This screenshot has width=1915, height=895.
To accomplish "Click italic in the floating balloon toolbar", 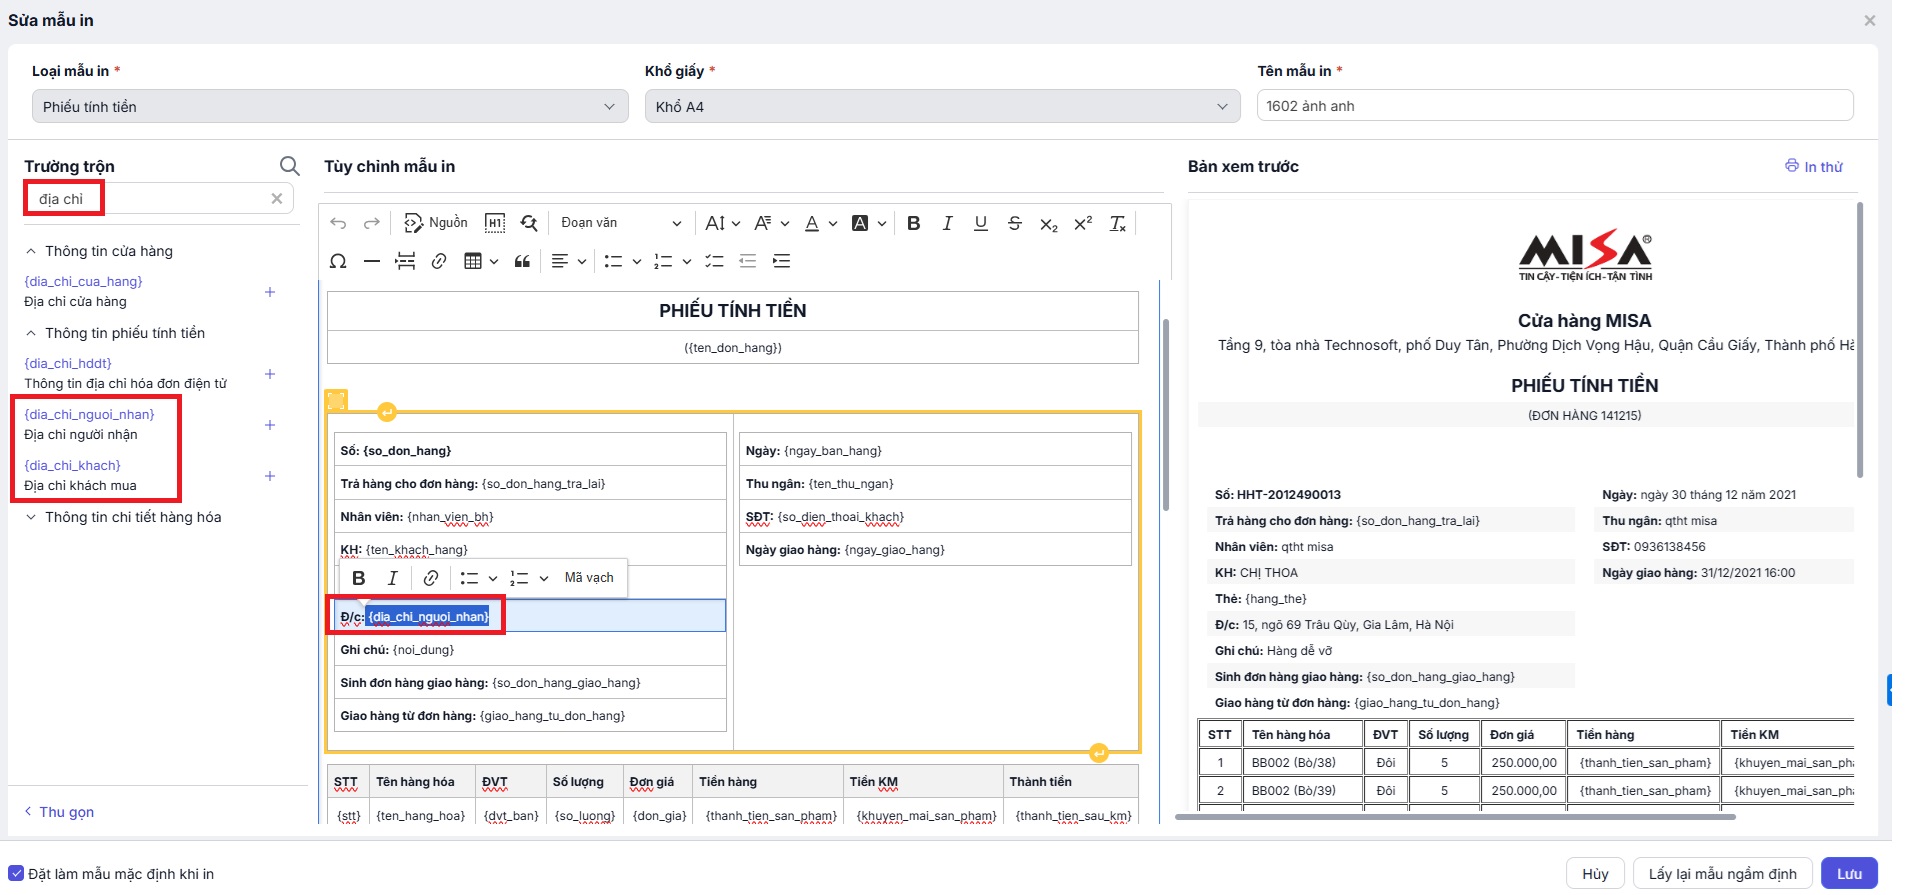I will pyautogui.click(x=393, y=578).
